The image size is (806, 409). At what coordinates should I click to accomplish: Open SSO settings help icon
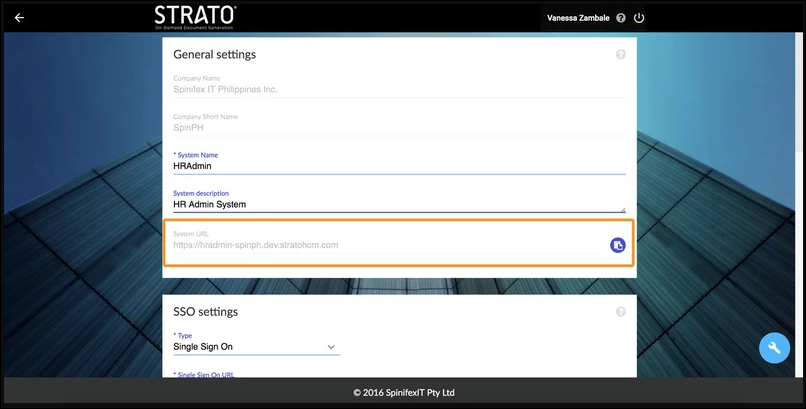point(621,311)
